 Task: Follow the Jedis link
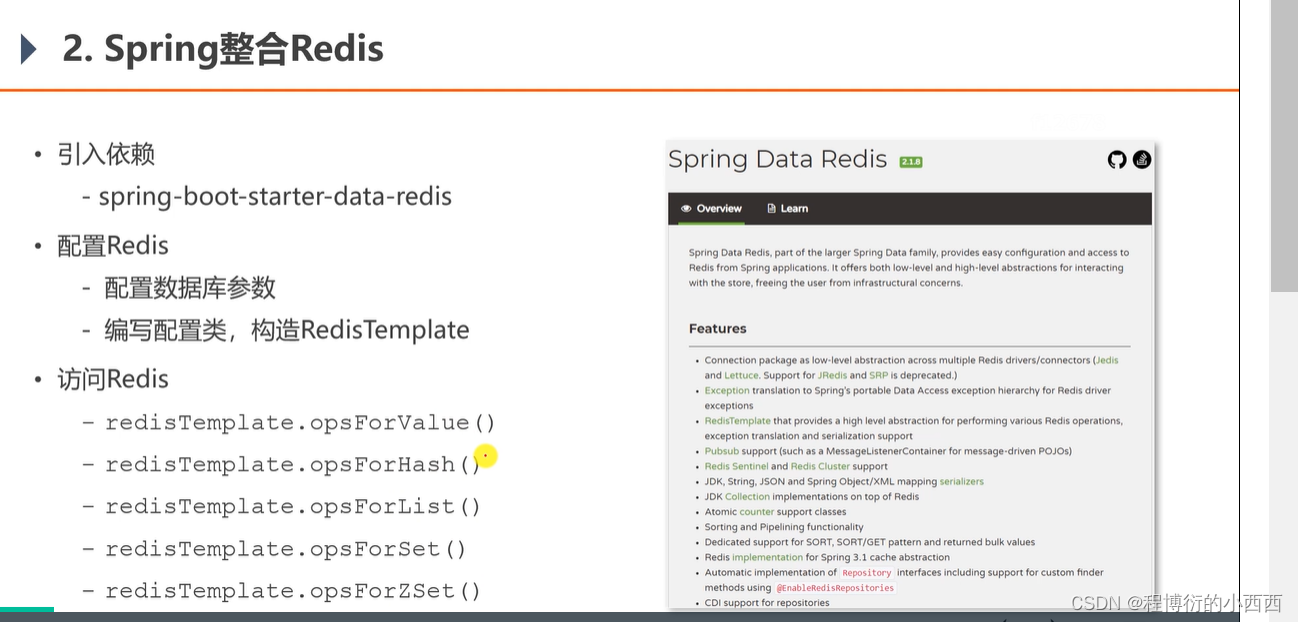pos(1107,360)
